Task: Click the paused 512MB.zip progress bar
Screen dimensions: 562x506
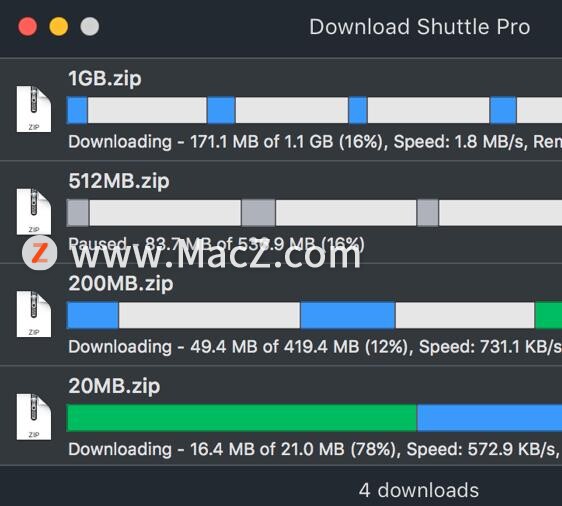Action: tap(314, 213)
